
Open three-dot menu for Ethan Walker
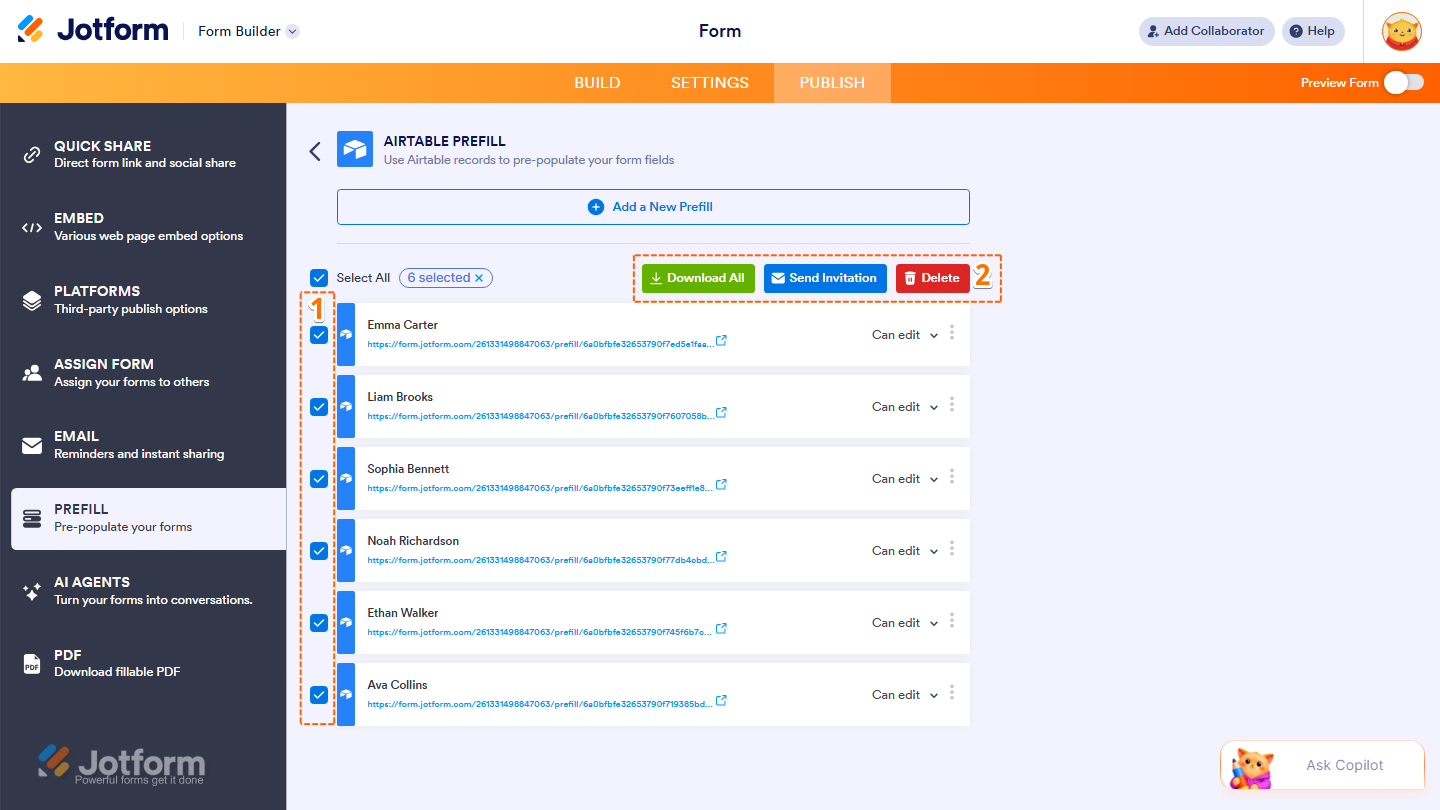pos(952,621)
